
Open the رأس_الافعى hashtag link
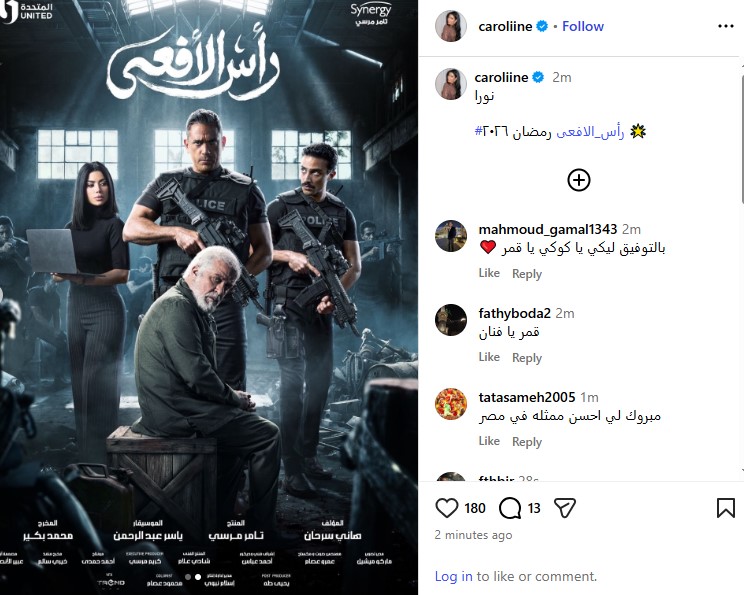tap(590, 131)
